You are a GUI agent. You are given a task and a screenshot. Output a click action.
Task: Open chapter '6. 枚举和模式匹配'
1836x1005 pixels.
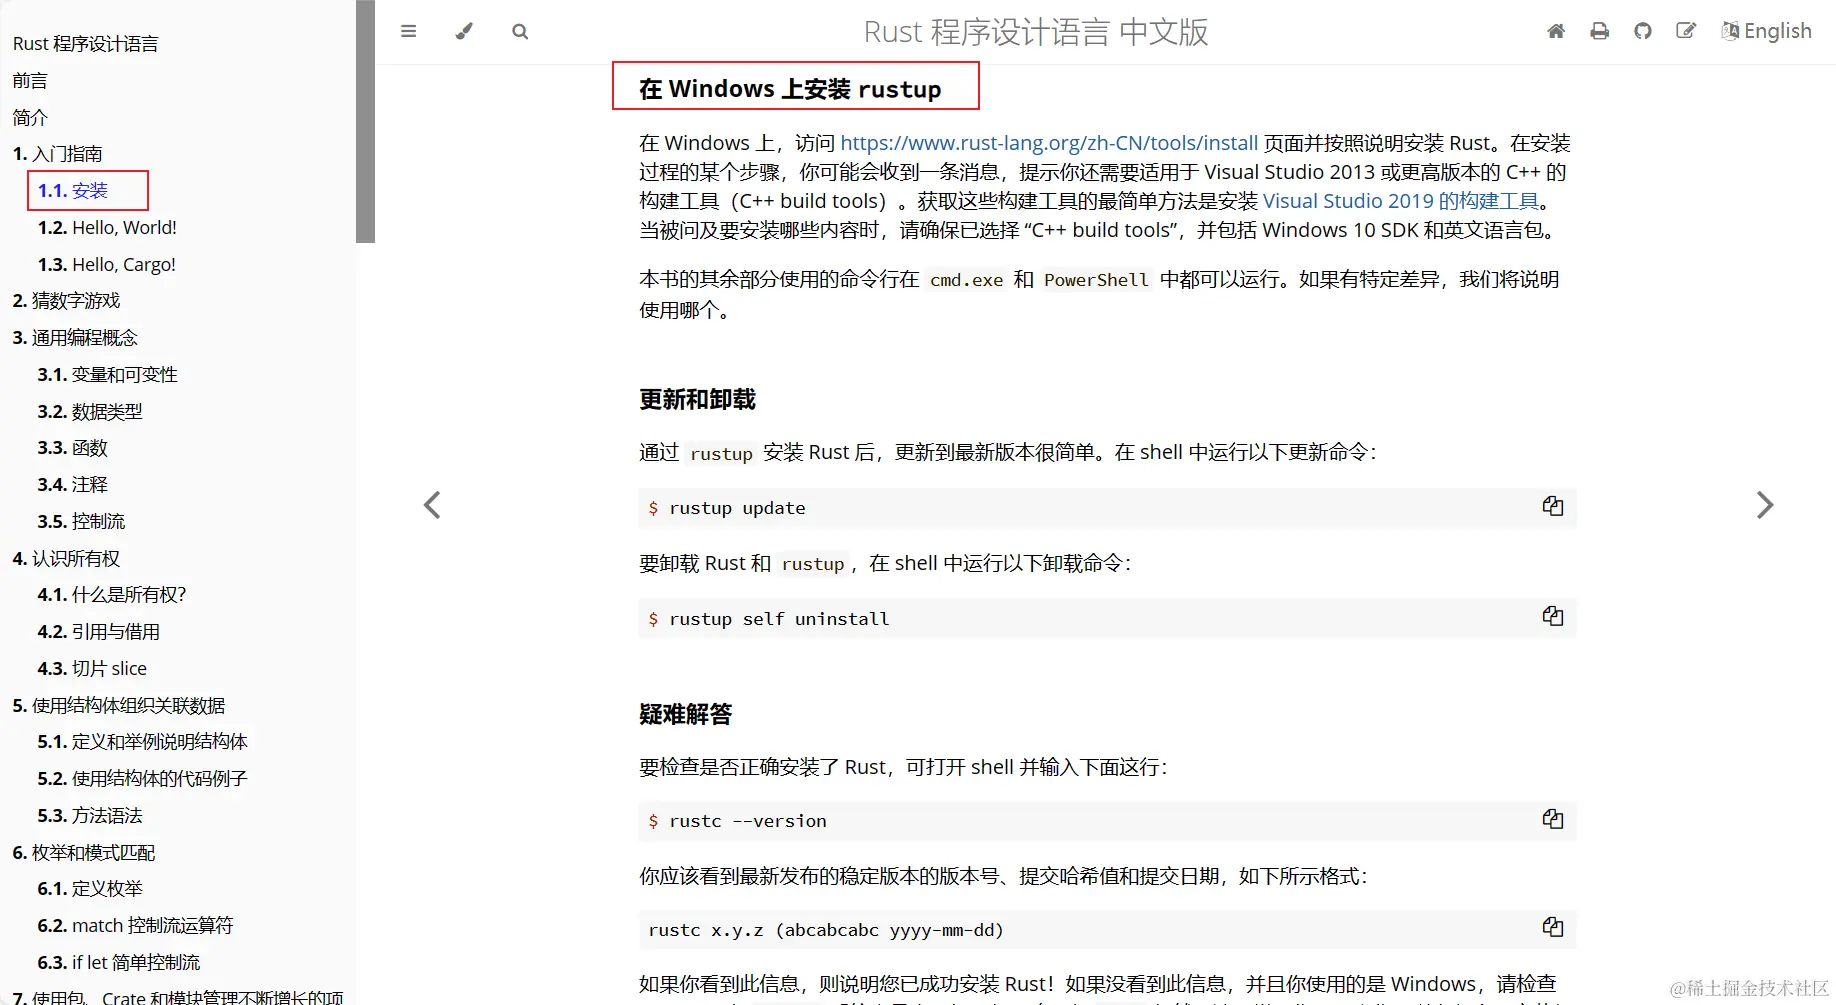tap(84, 853)
